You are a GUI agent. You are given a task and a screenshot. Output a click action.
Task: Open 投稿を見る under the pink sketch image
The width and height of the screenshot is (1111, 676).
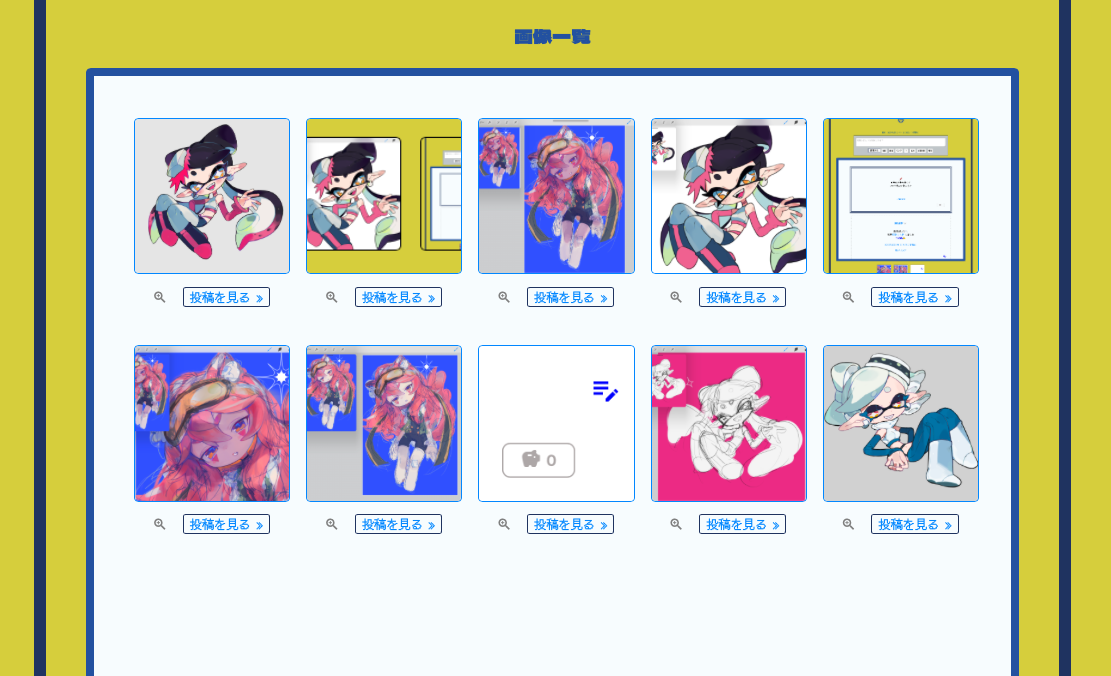coord(743,524)
